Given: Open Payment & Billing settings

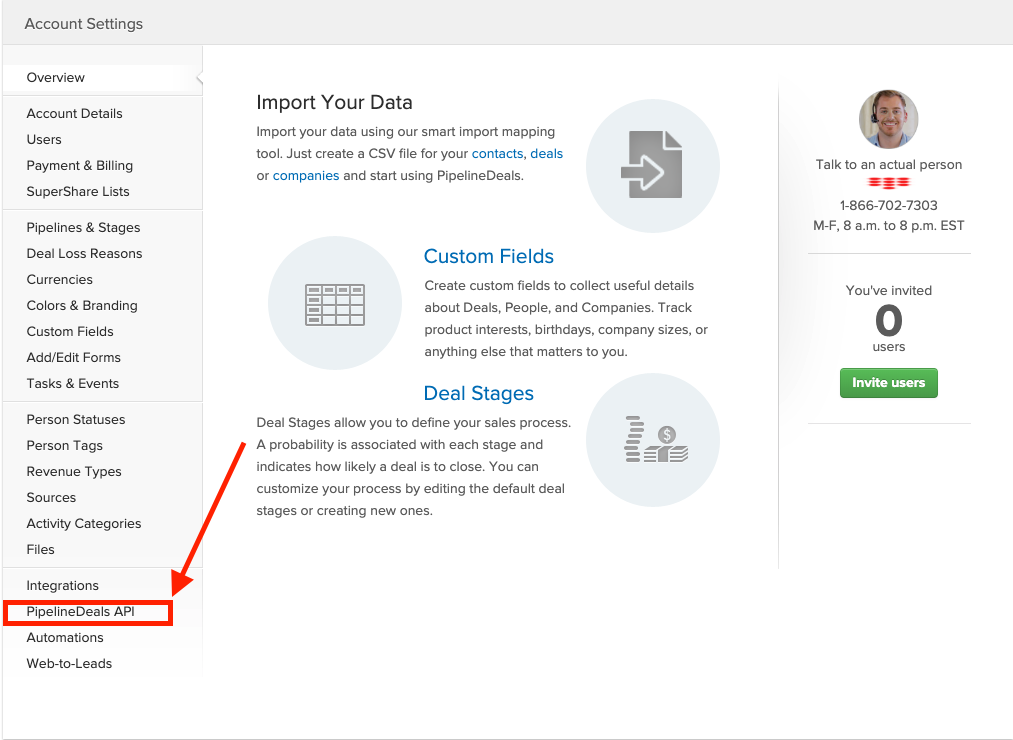Looking at the screenshot, I should pos(79,165).
